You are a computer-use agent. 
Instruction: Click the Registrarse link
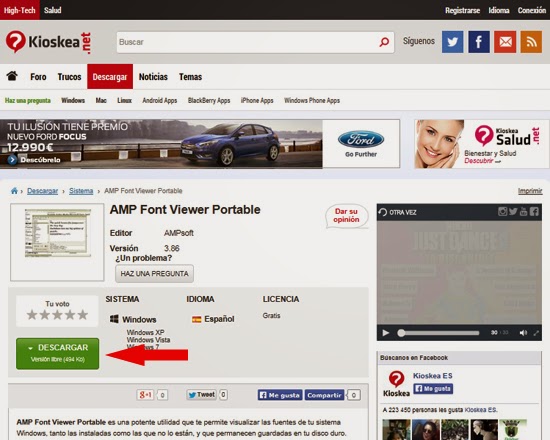click(x=462, y=10)
